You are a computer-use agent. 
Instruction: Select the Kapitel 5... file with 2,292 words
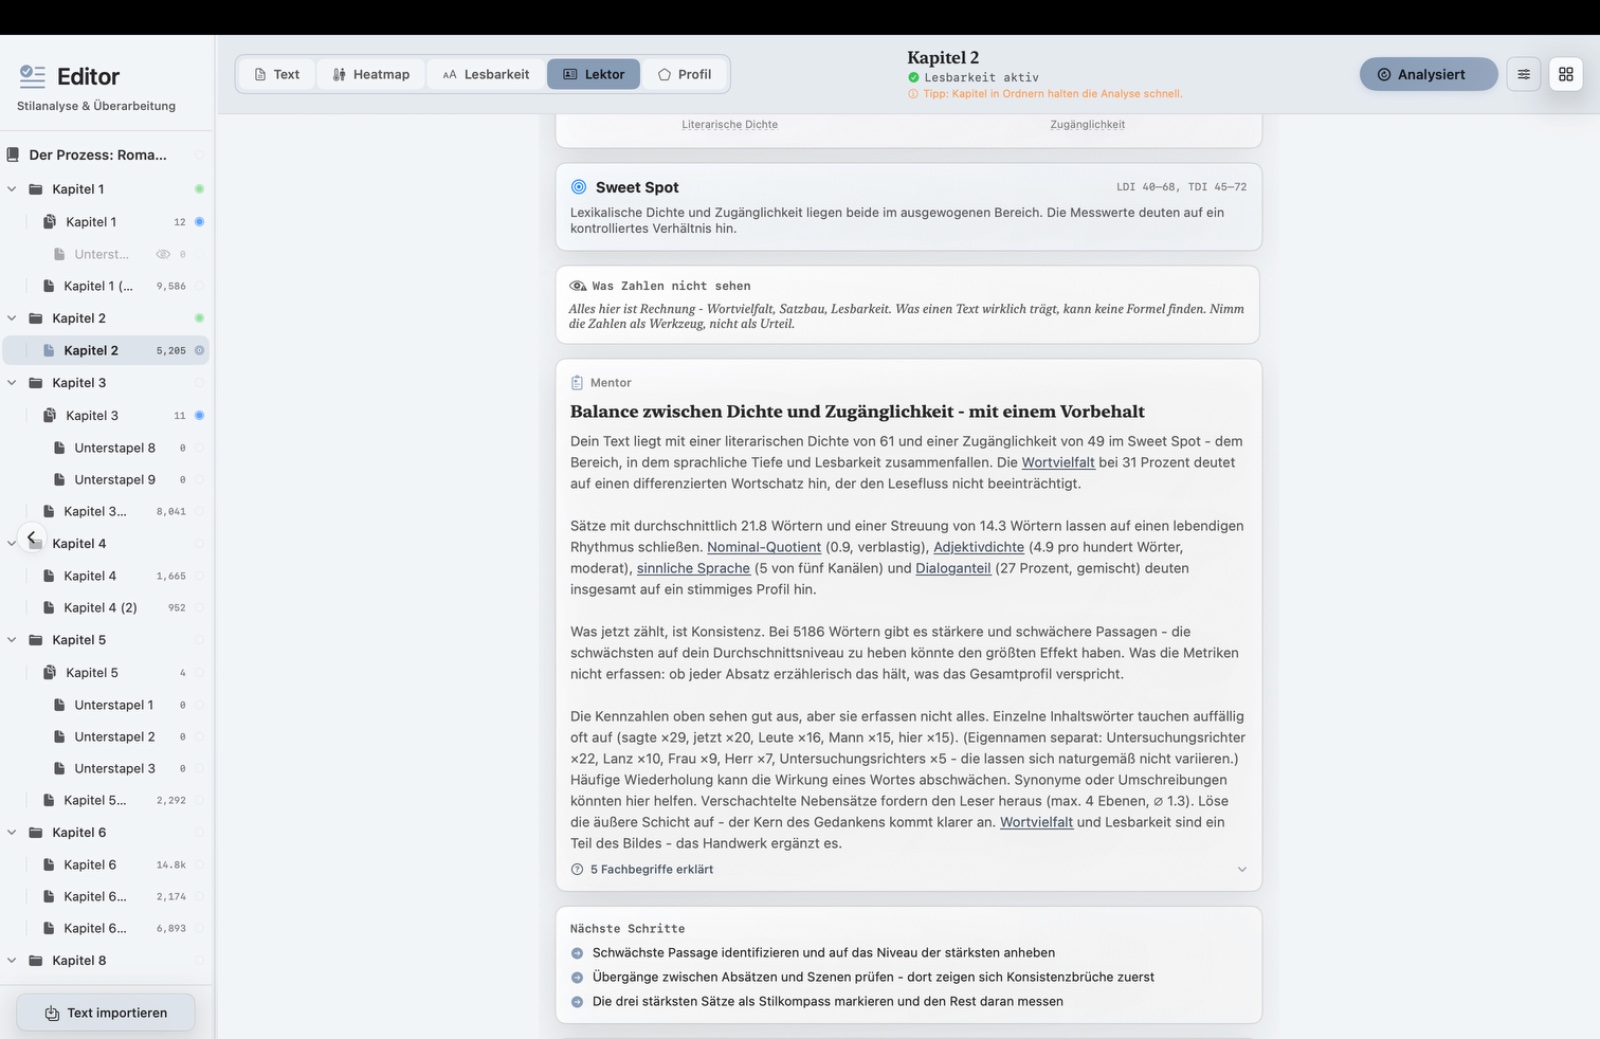coord(106,801)
